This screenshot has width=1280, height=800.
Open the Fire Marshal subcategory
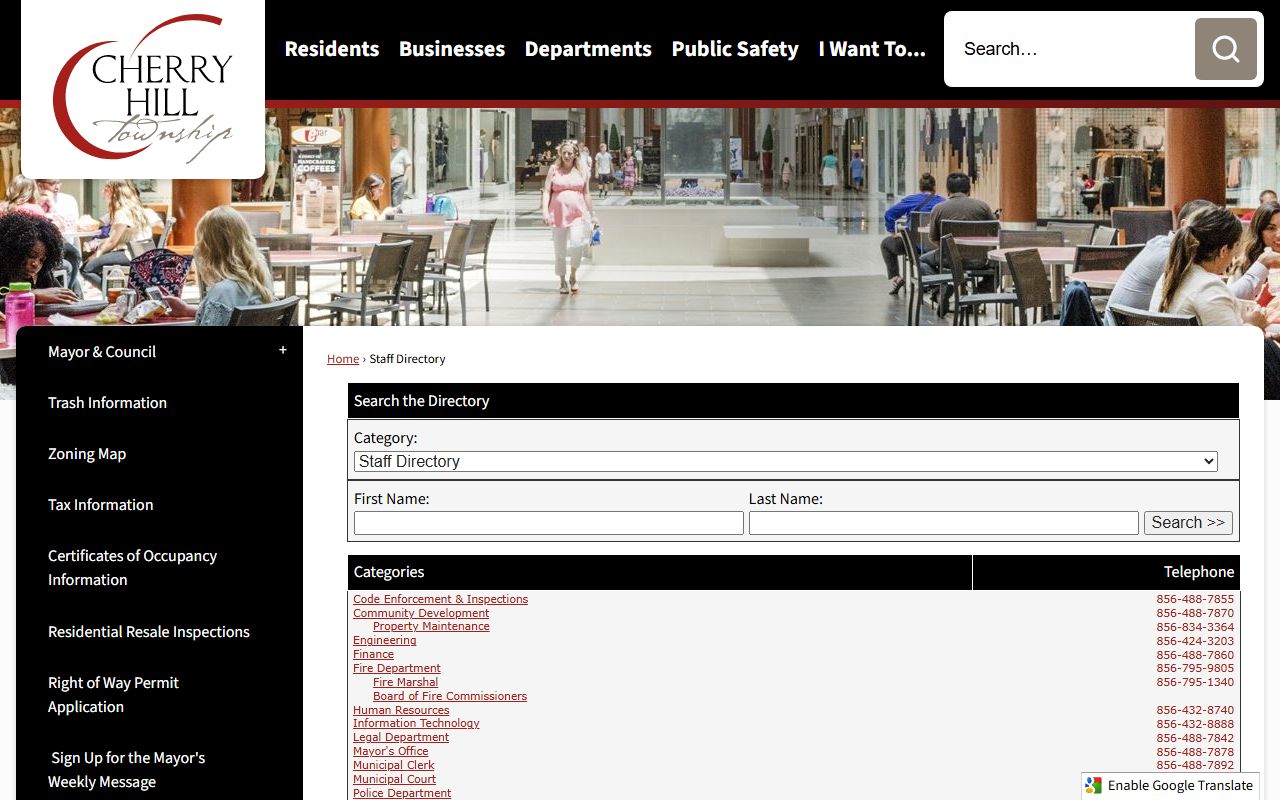(x=405, y=682)
